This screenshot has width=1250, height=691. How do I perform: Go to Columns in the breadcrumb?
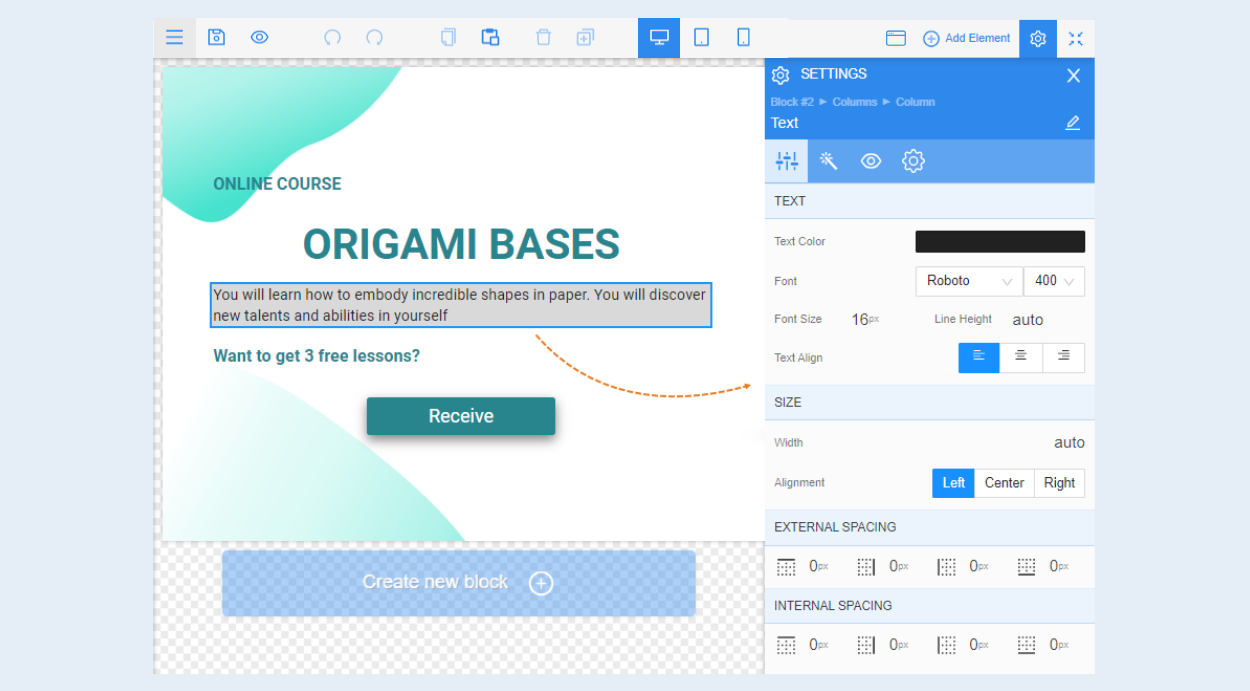855,102
